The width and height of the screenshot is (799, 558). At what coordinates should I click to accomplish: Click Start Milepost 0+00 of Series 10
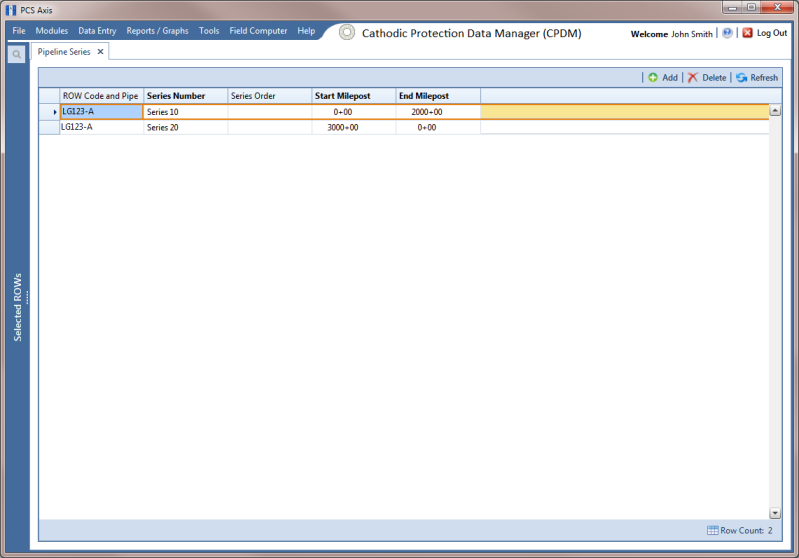pos(354,112)
